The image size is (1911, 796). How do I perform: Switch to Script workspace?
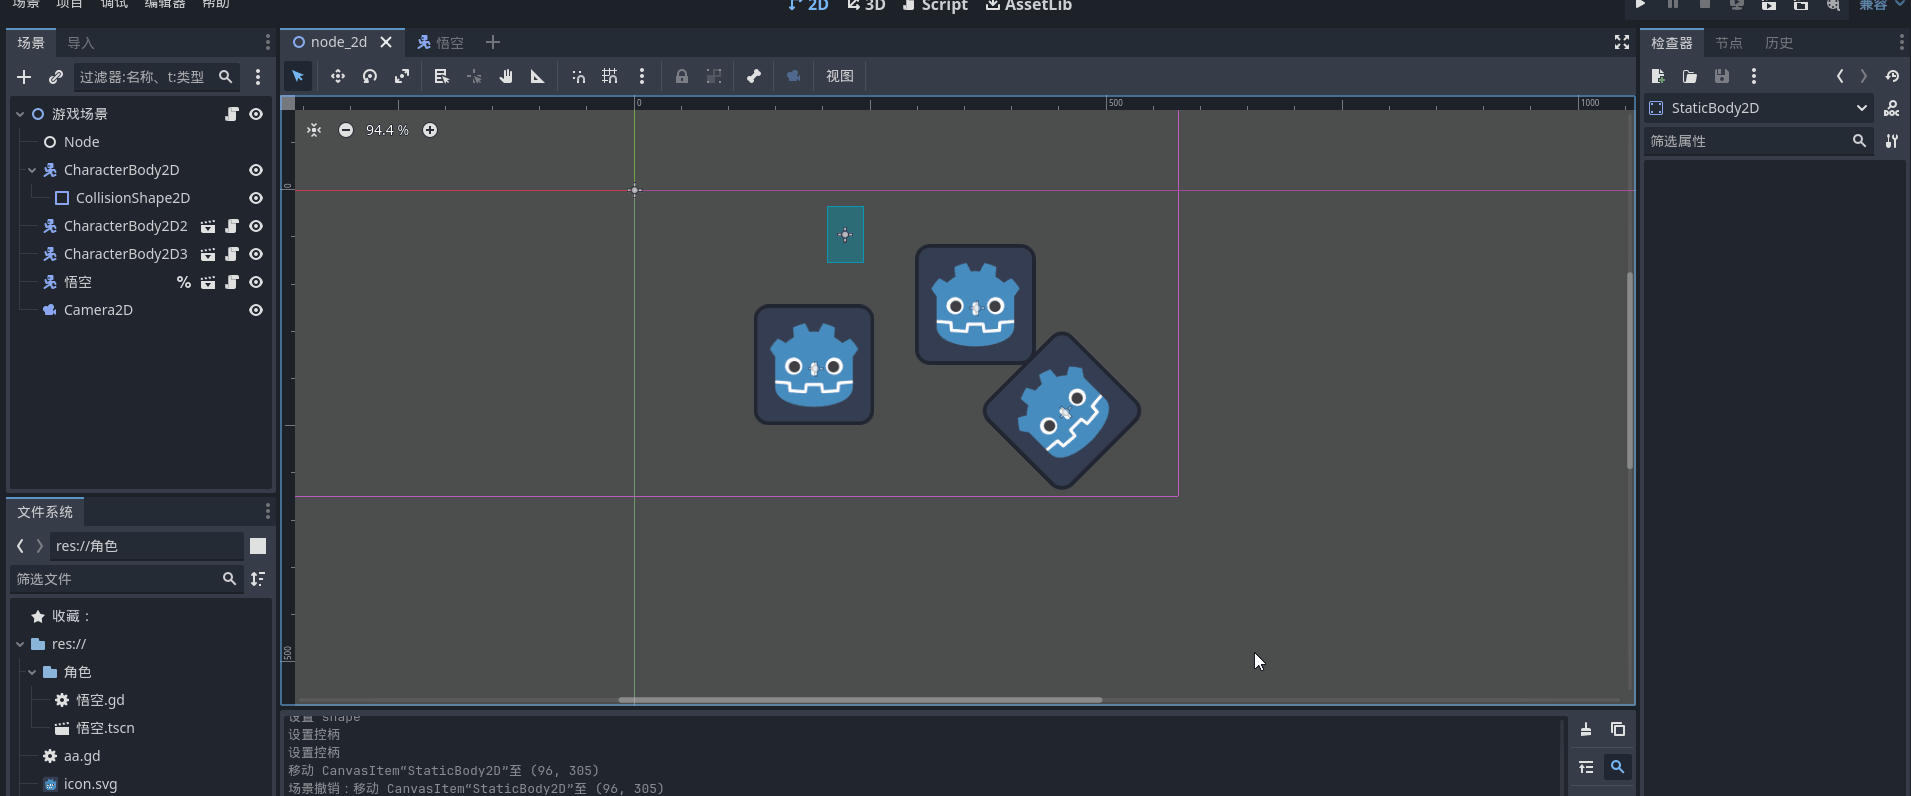tap(935, 6)
